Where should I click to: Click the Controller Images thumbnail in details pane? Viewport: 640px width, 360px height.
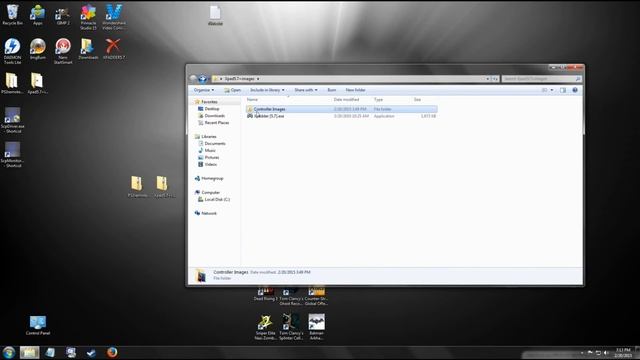point(201,276)
